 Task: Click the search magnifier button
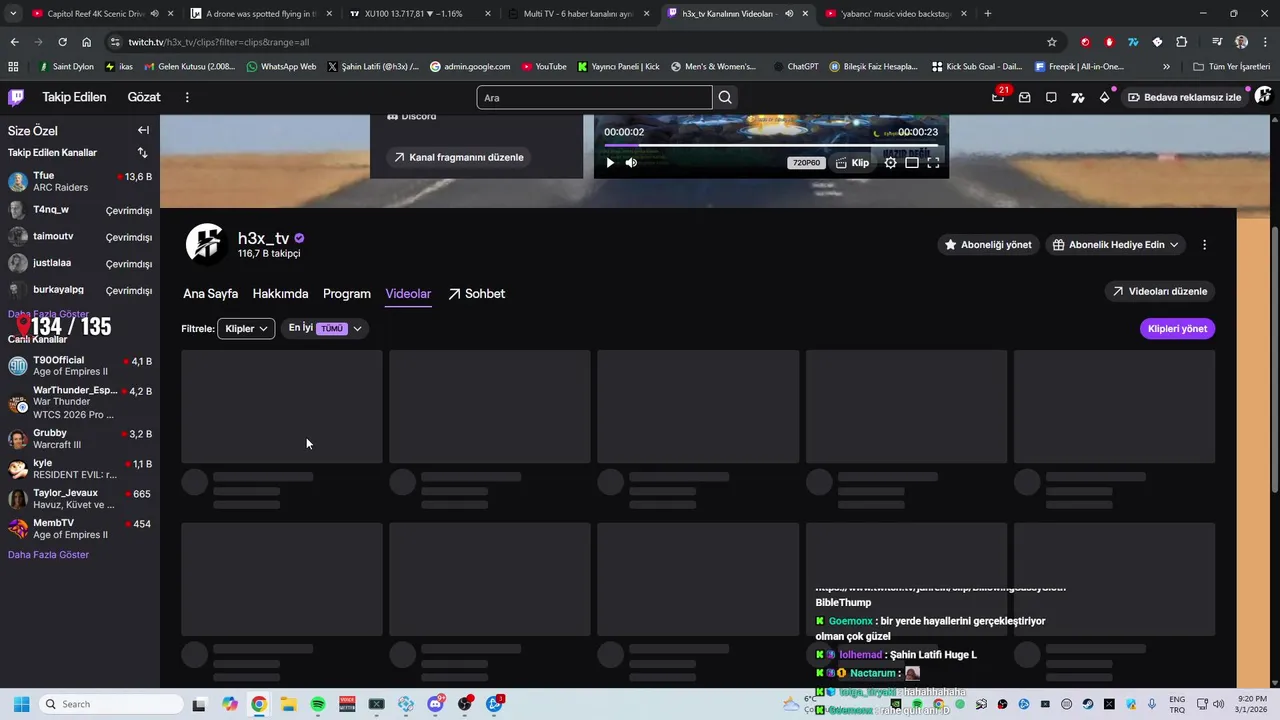point(725,97)
